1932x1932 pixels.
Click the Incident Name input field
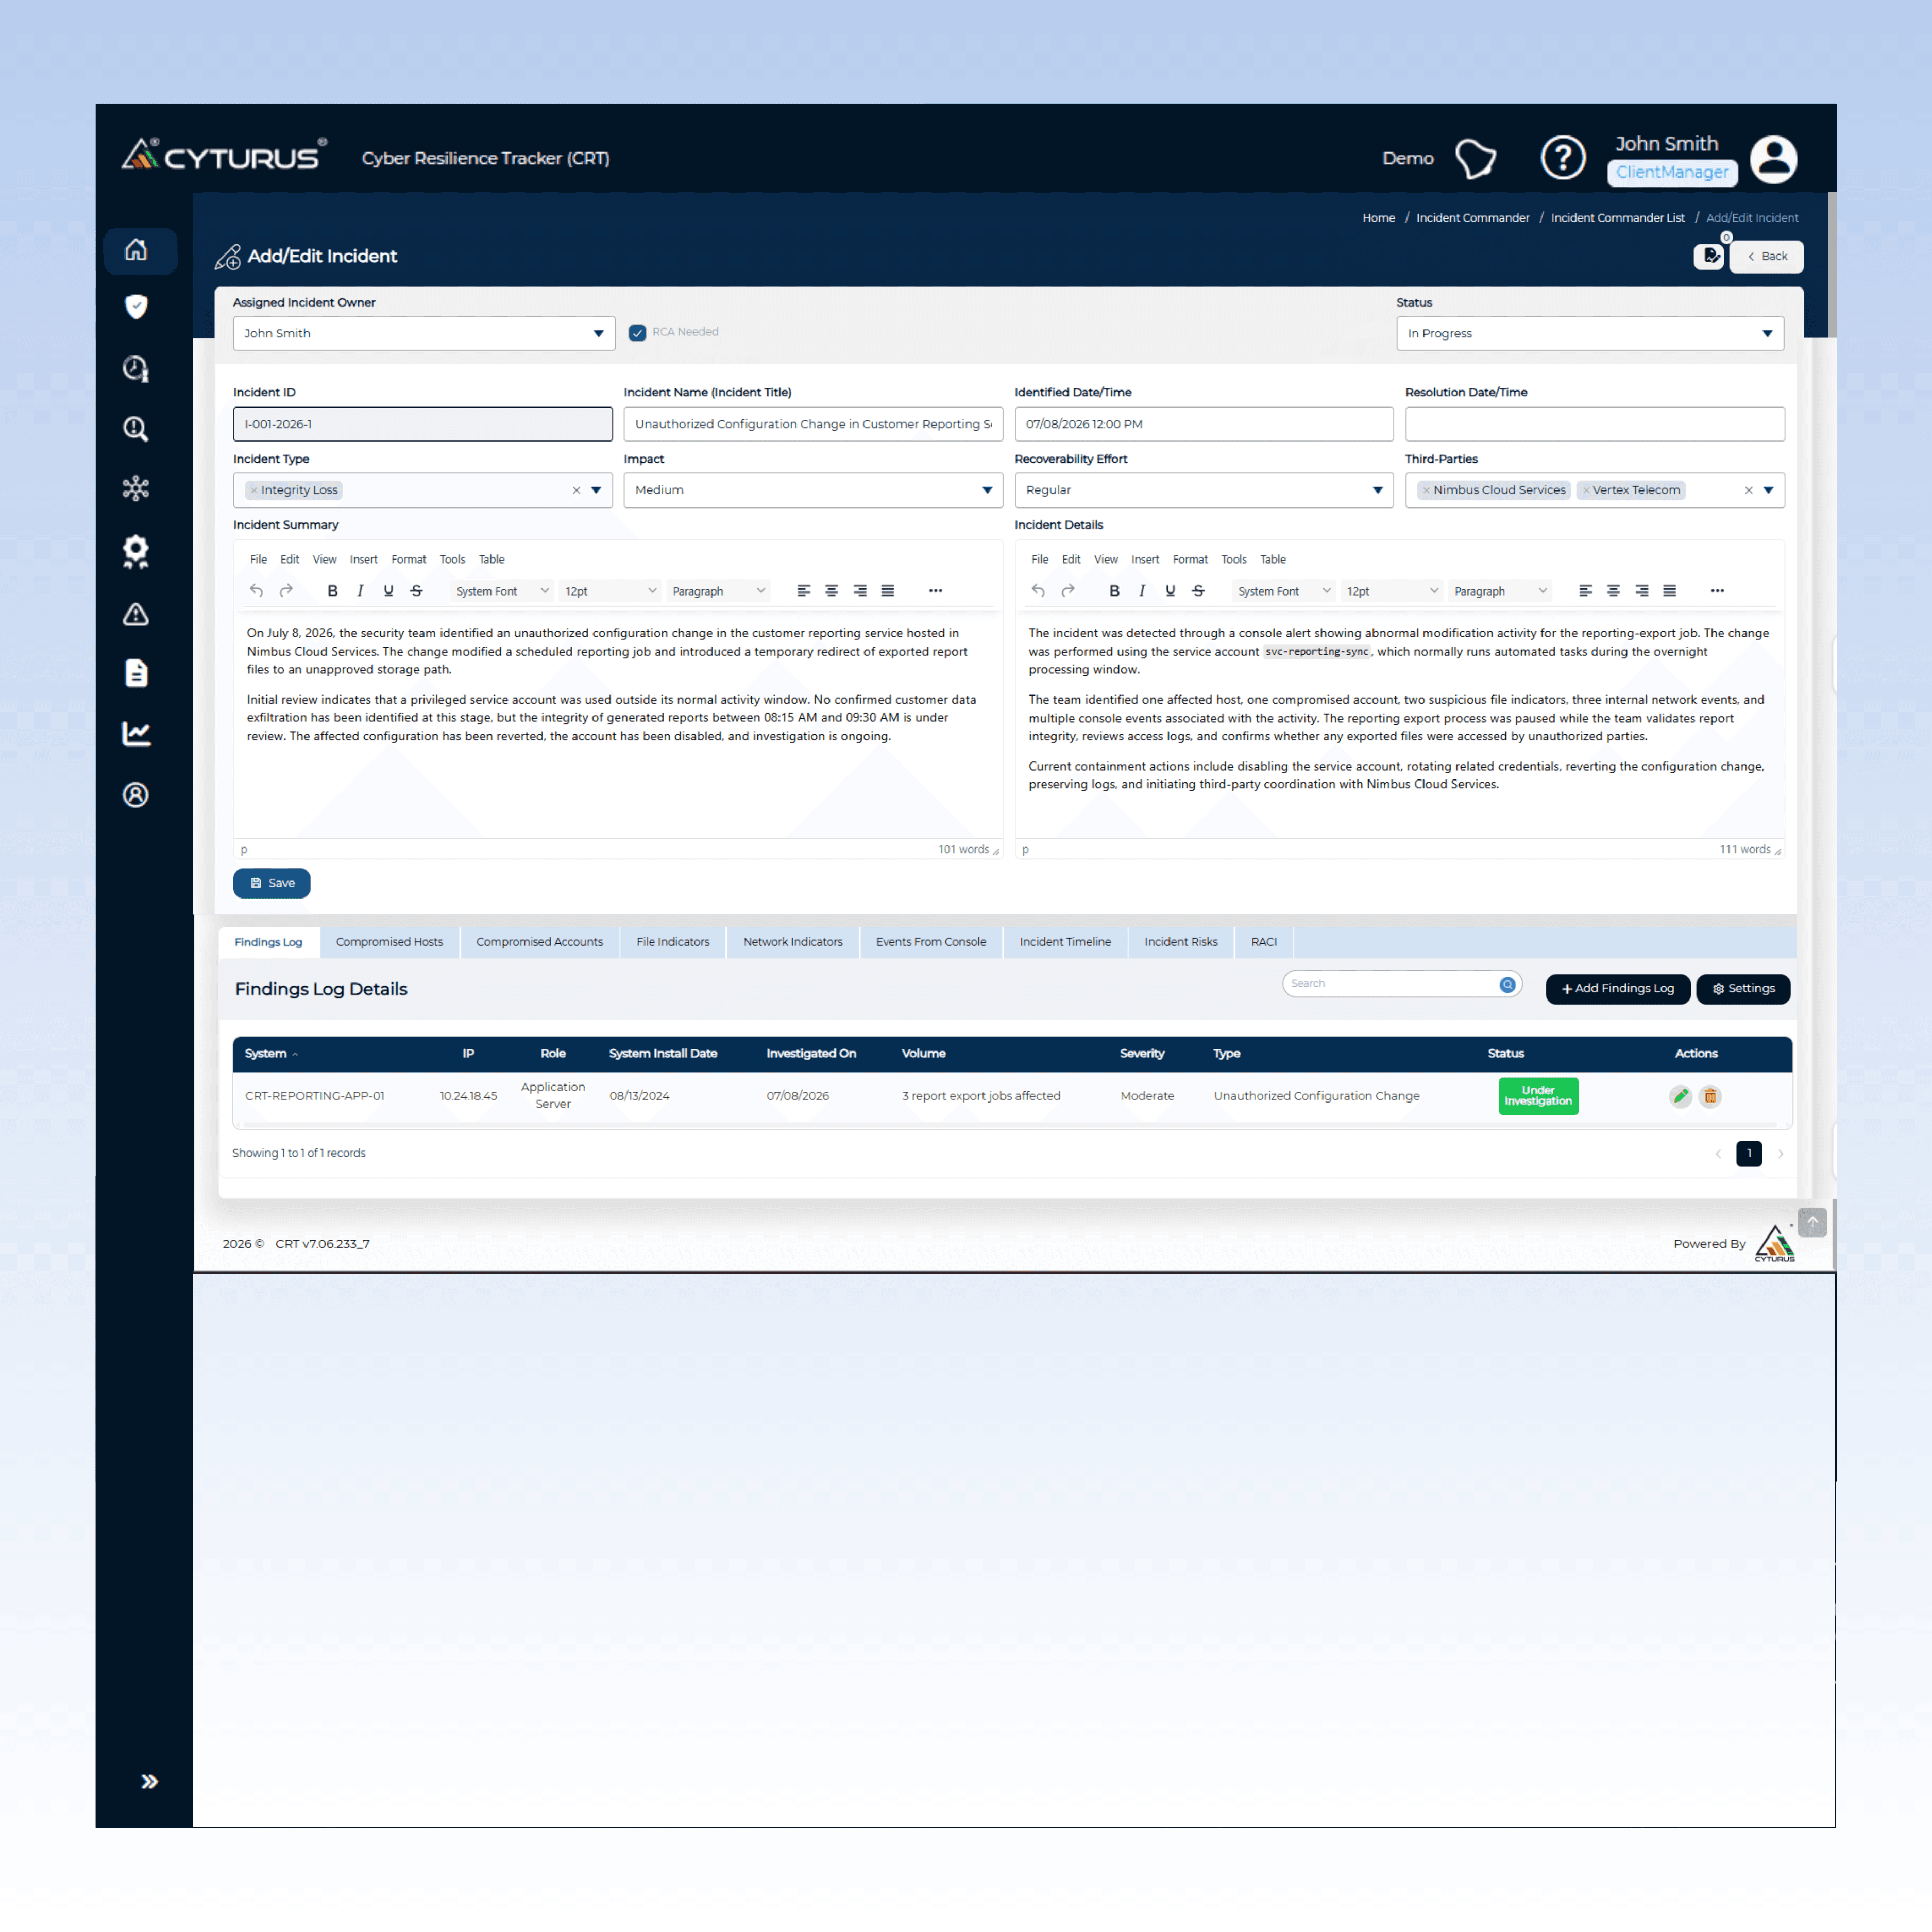point(813,424)
